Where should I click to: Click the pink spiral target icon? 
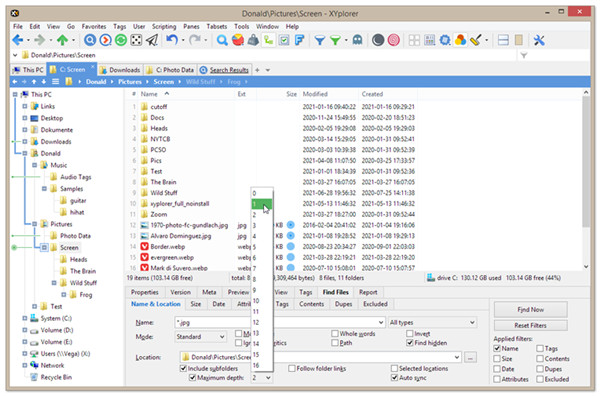(394, 40)
